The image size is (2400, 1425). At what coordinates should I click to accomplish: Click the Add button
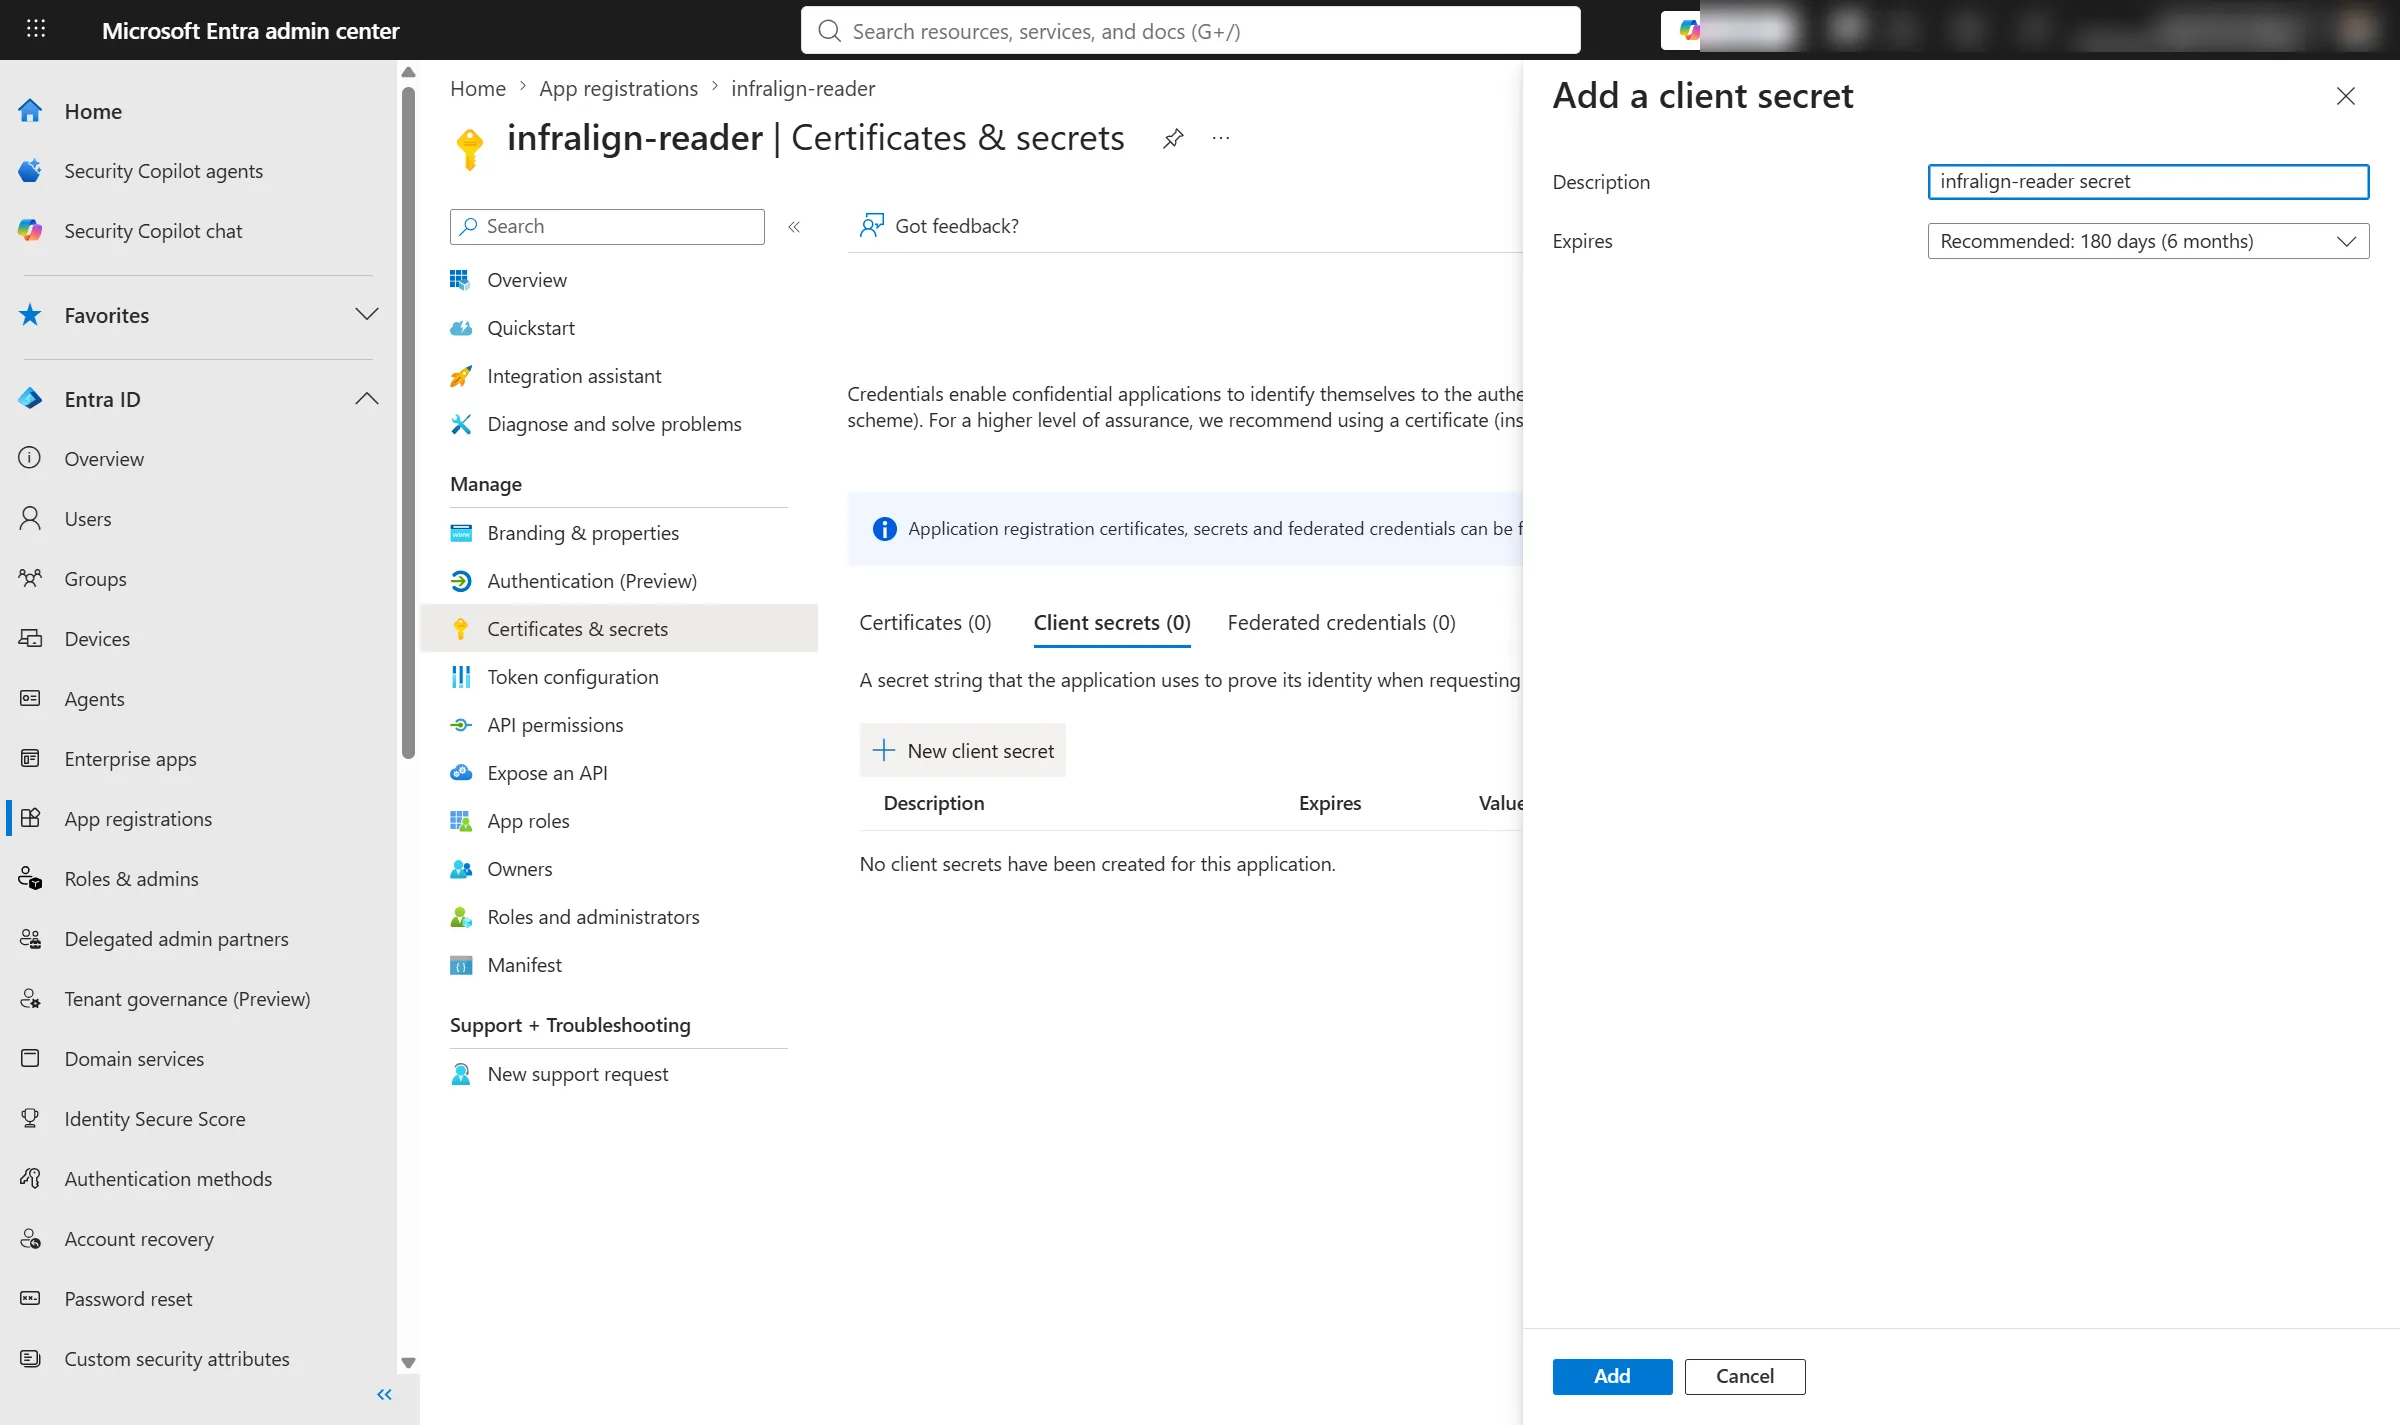tap(1612, 1376)
